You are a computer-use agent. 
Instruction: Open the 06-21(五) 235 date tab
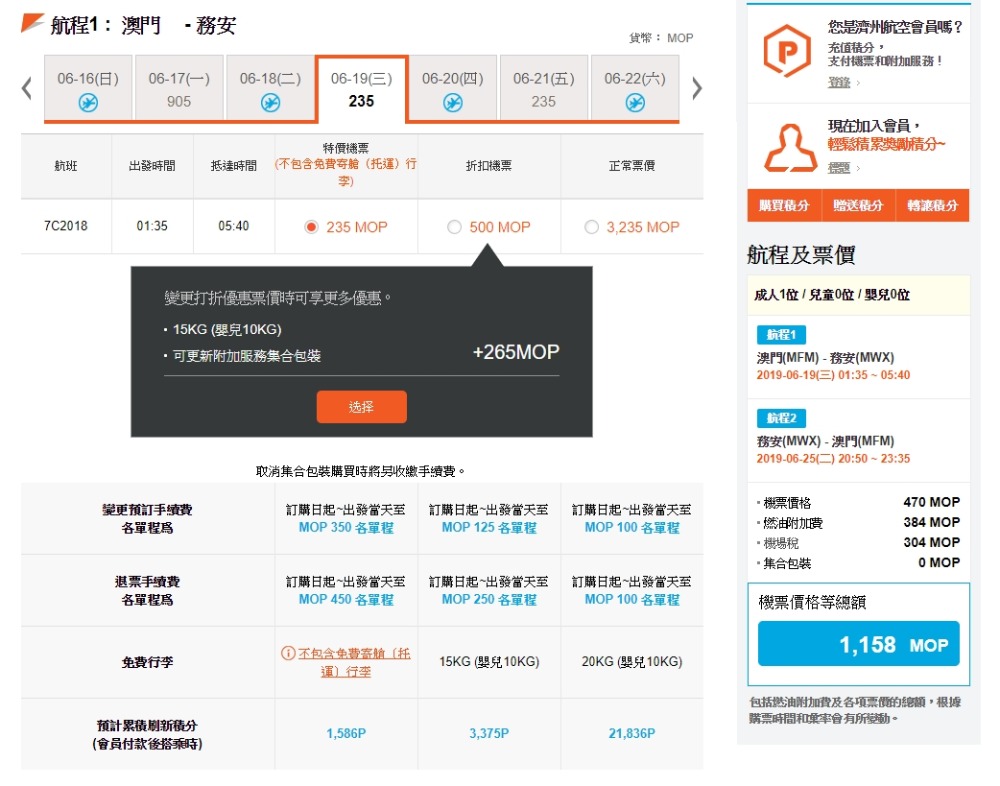pyautogui.click(x=543, y=89)
